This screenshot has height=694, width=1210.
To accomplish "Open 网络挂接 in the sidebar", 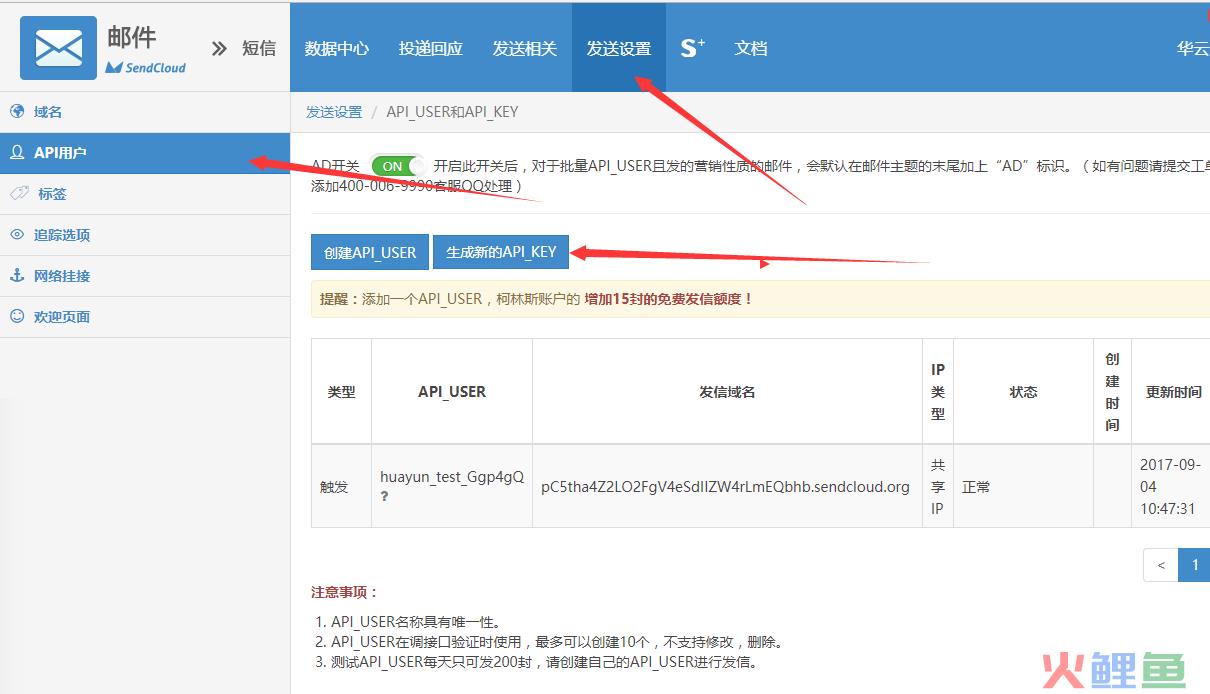I will [145, 276].
